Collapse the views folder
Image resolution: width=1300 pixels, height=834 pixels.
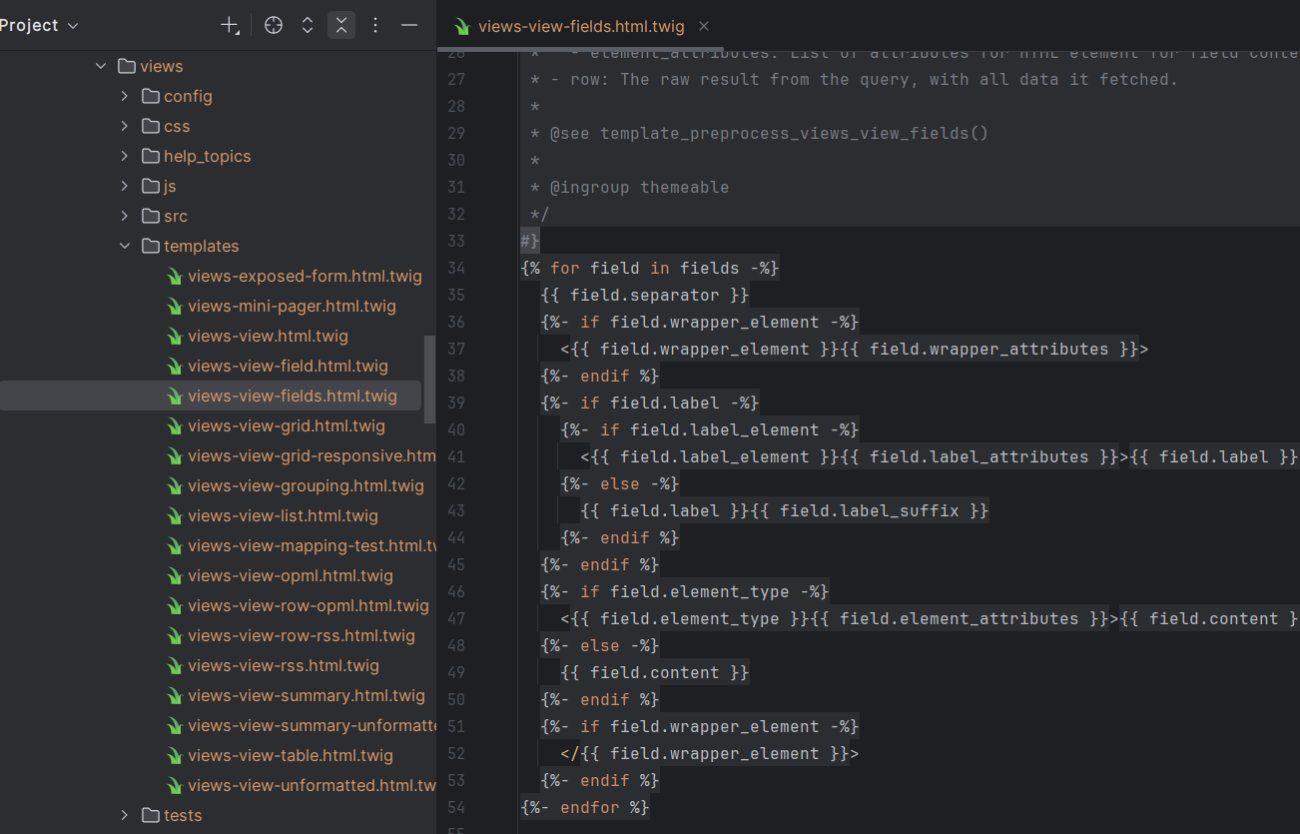click(x=100, y=66)
